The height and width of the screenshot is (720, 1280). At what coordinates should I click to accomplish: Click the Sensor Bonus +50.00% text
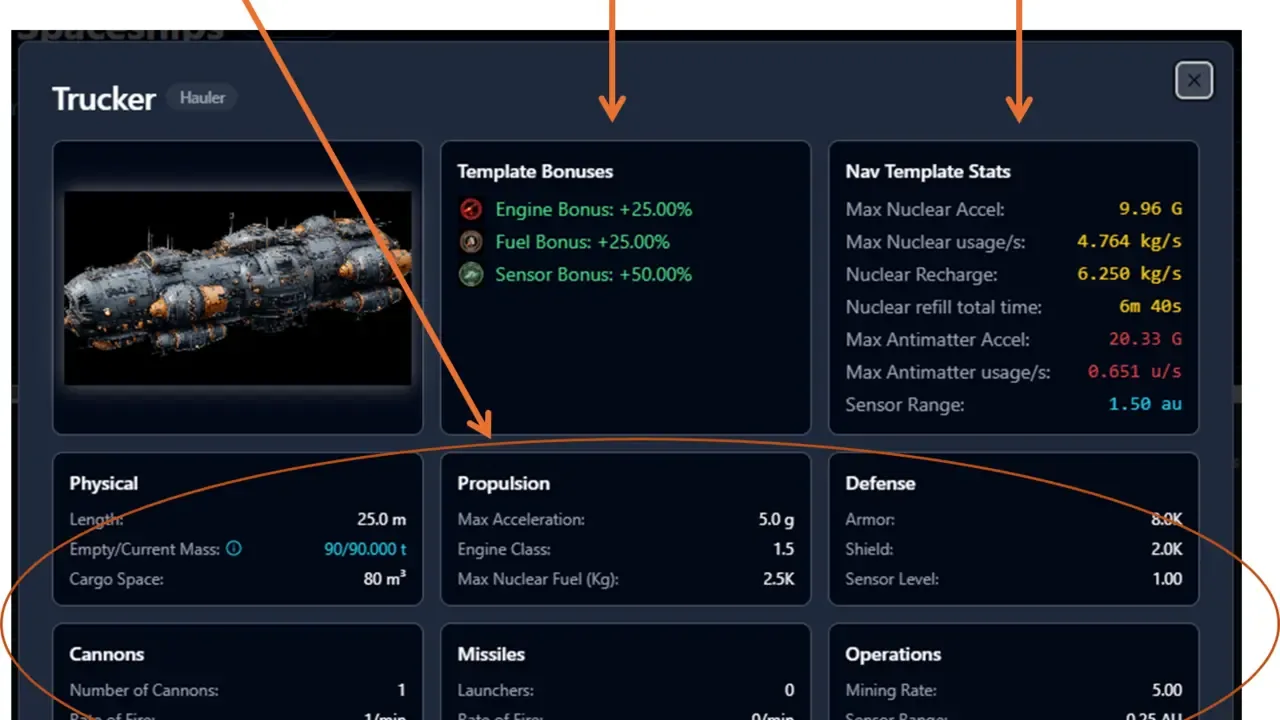tap(593, 275)
